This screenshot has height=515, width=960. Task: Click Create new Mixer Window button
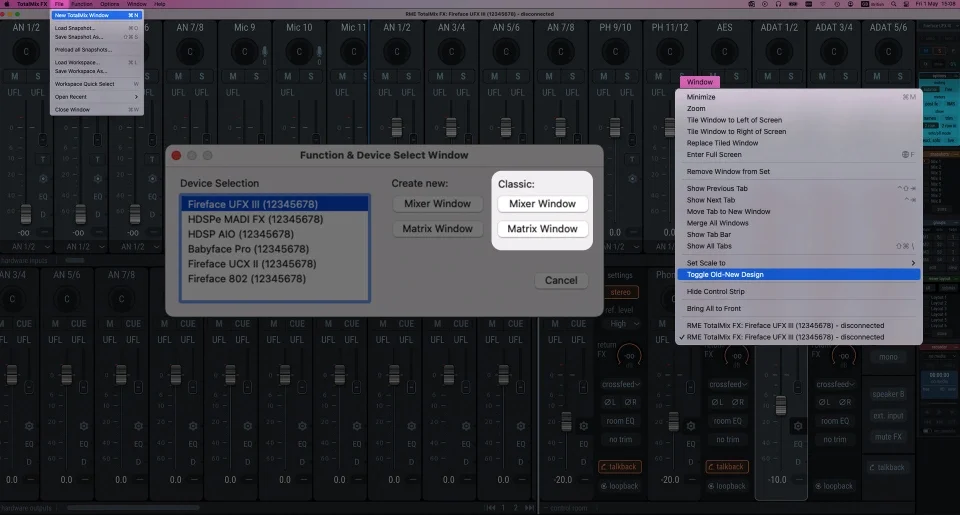(437, 204)
